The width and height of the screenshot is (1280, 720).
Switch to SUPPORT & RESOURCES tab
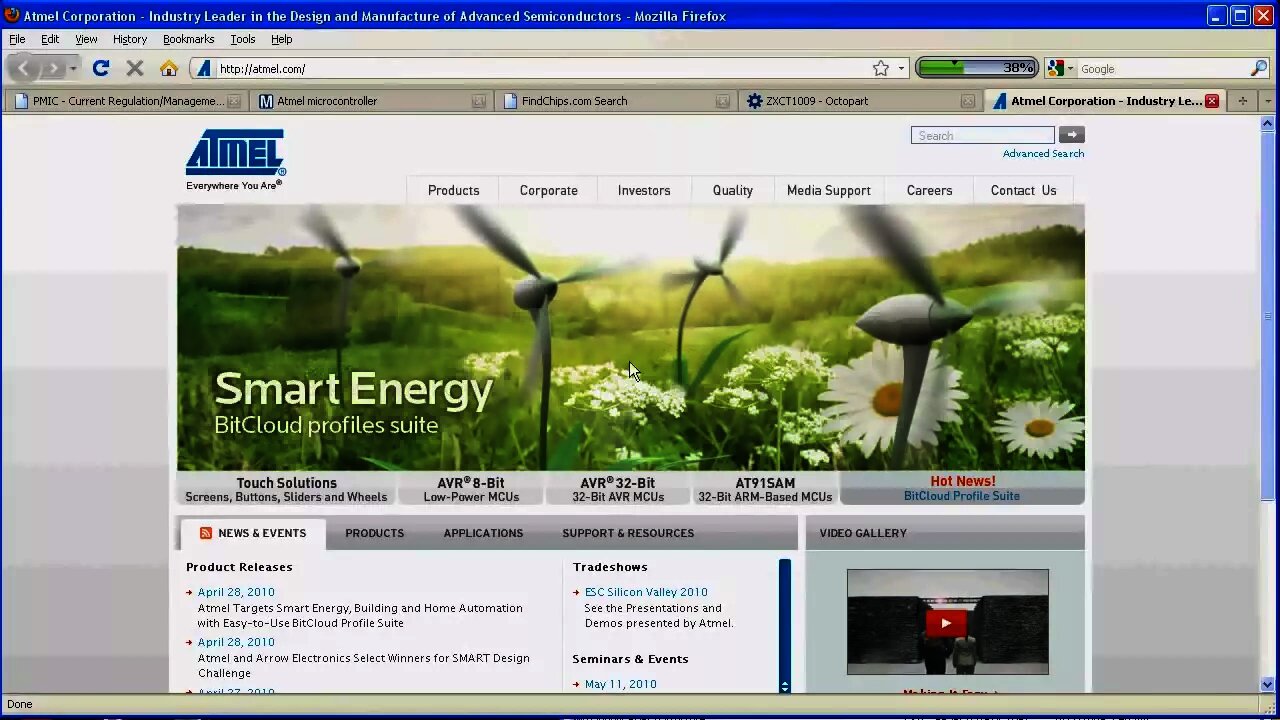pyautogui.click(x=628, y=533)
